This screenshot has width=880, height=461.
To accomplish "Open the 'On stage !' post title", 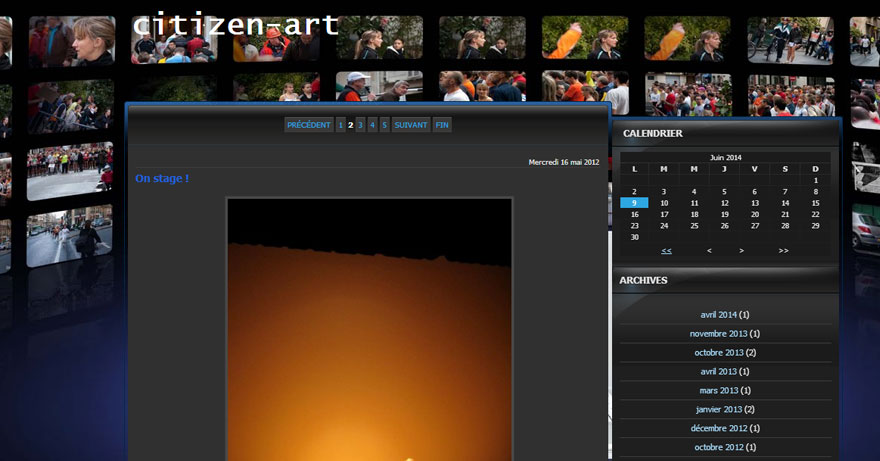I will [162, 179].
